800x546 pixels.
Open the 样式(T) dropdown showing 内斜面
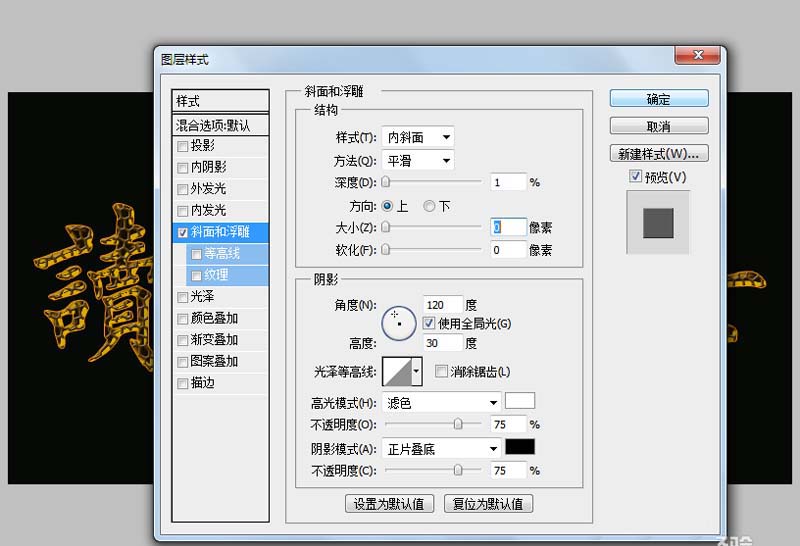[418, 137]
